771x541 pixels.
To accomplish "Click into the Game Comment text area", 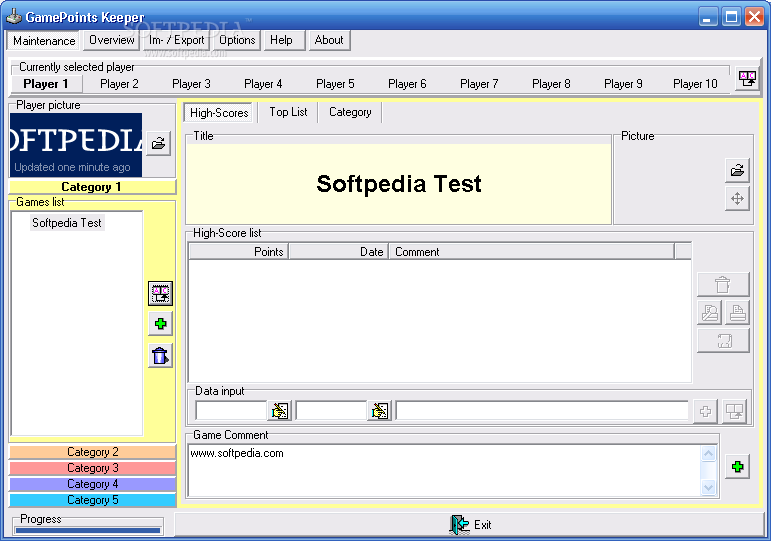I will pos(445,471).
